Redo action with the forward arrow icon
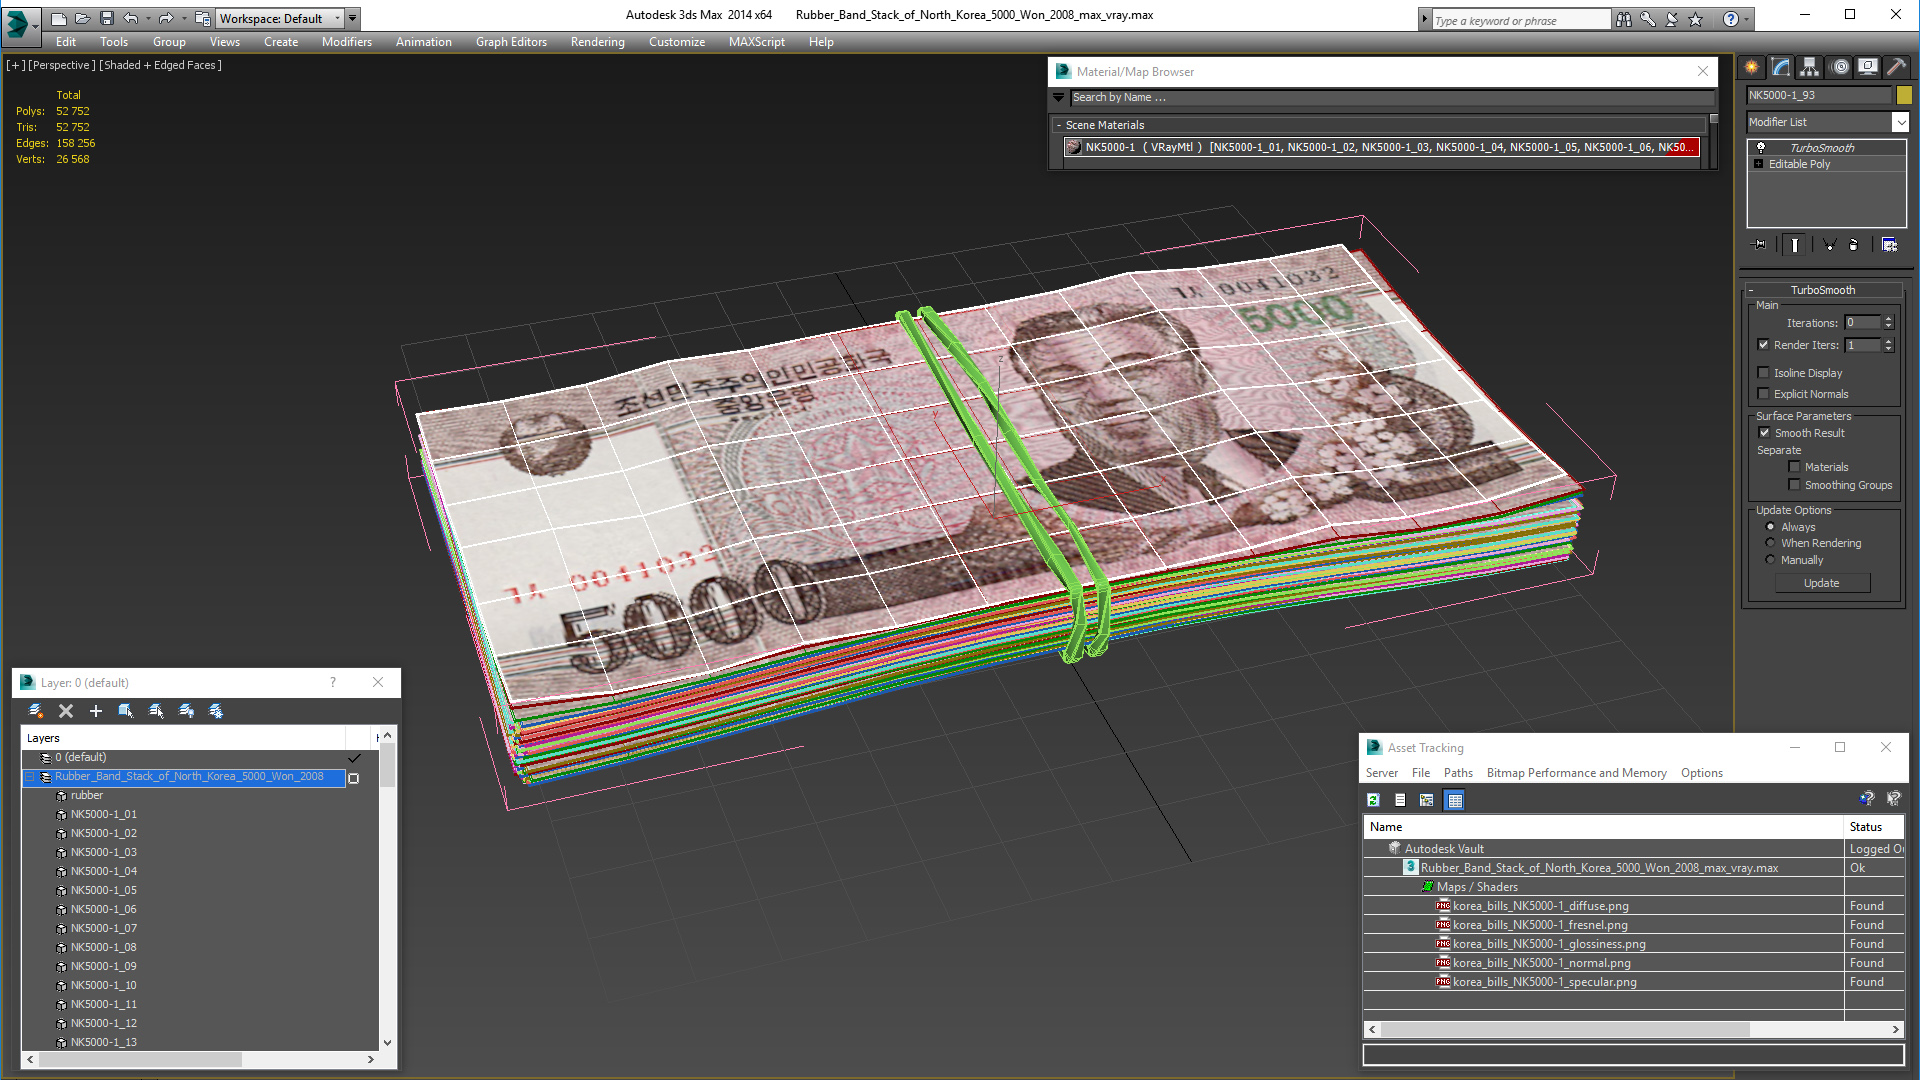1920x1080 pixels. pyautogui.click(x=166, y=18)
